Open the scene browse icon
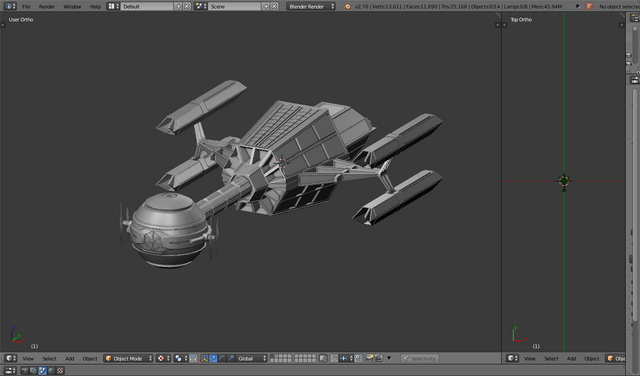 tap(200, 6)
